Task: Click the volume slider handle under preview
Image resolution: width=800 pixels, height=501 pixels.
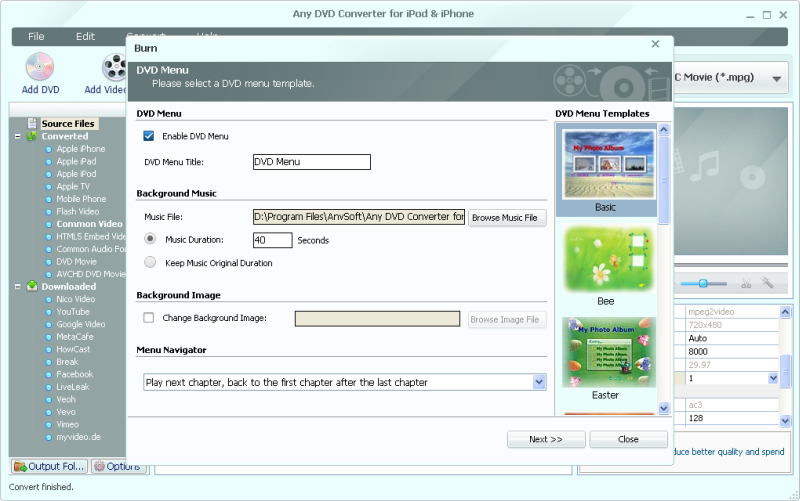Action: (703, 283)
